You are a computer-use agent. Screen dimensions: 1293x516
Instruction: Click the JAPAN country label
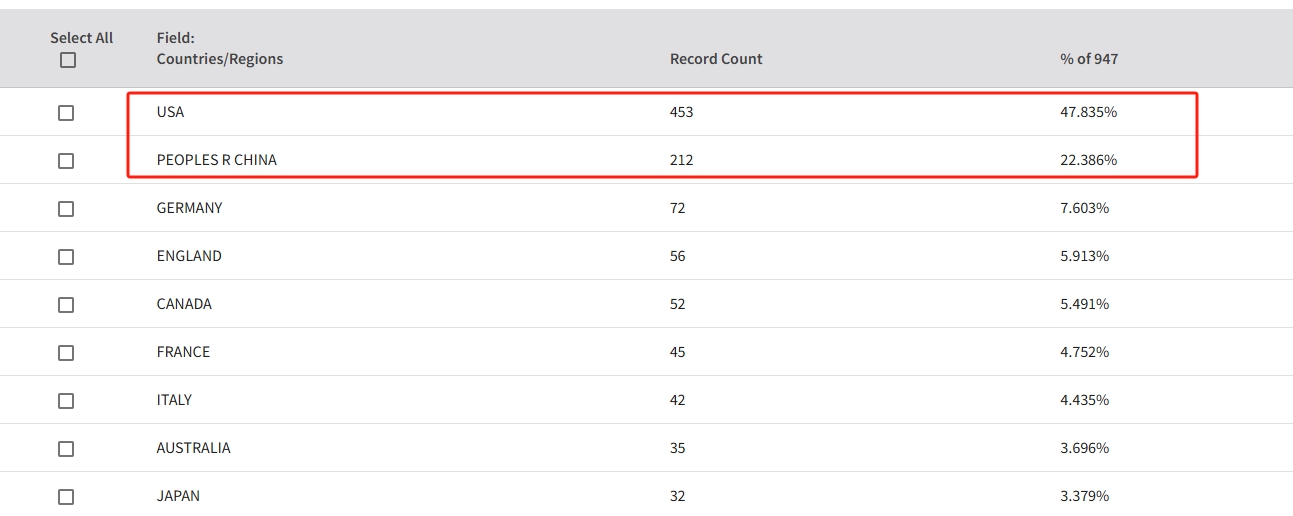178,496
